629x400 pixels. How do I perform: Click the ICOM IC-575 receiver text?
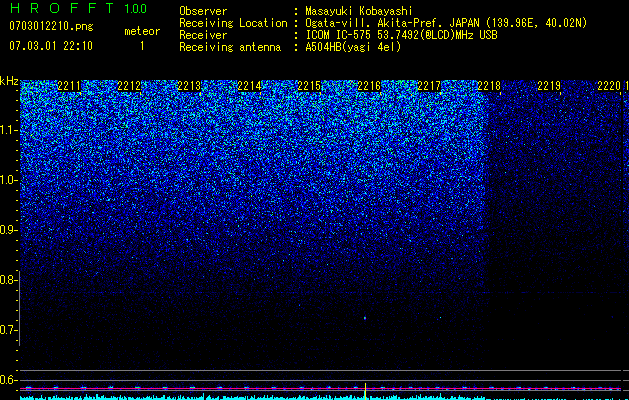click(x=401, y=35)
